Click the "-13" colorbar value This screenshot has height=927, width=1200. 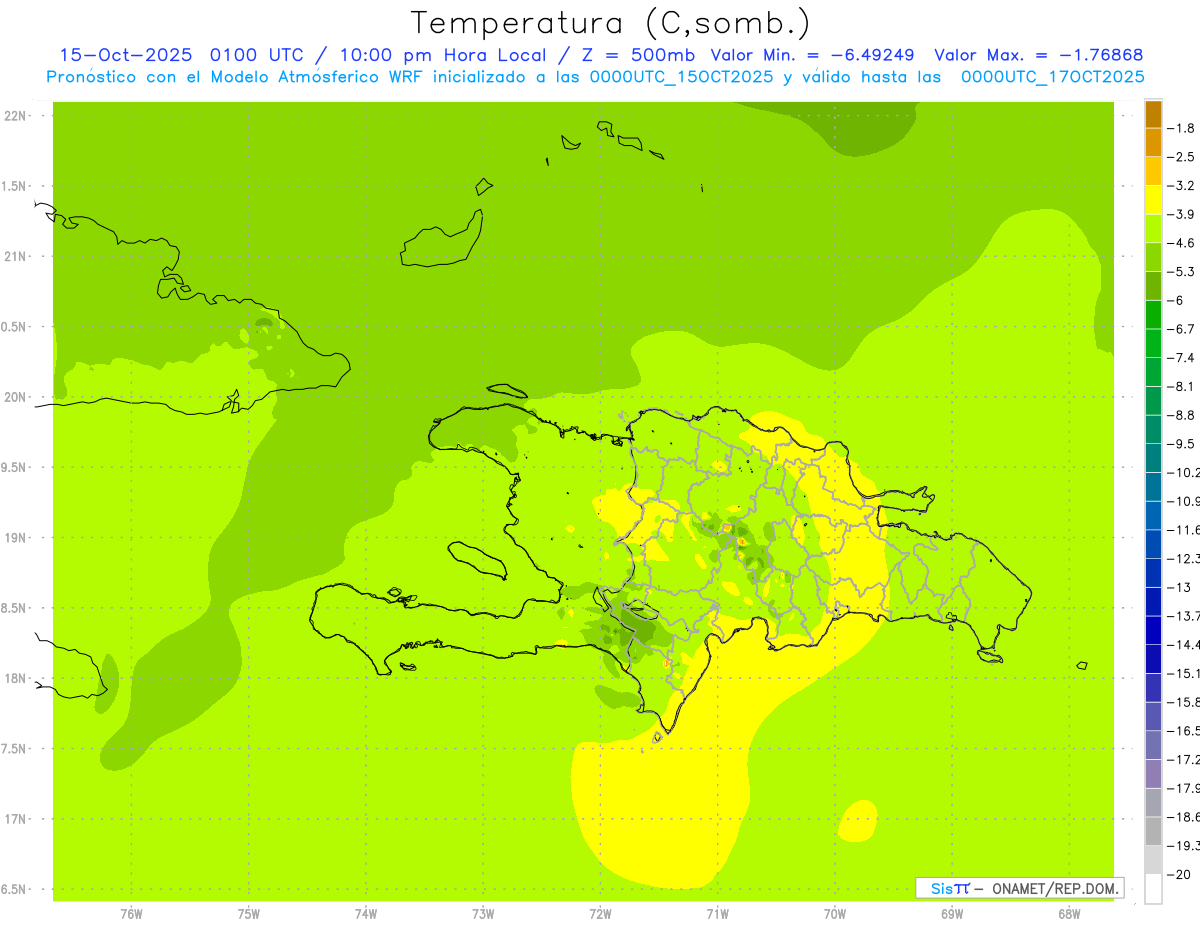pos(1179,587)
